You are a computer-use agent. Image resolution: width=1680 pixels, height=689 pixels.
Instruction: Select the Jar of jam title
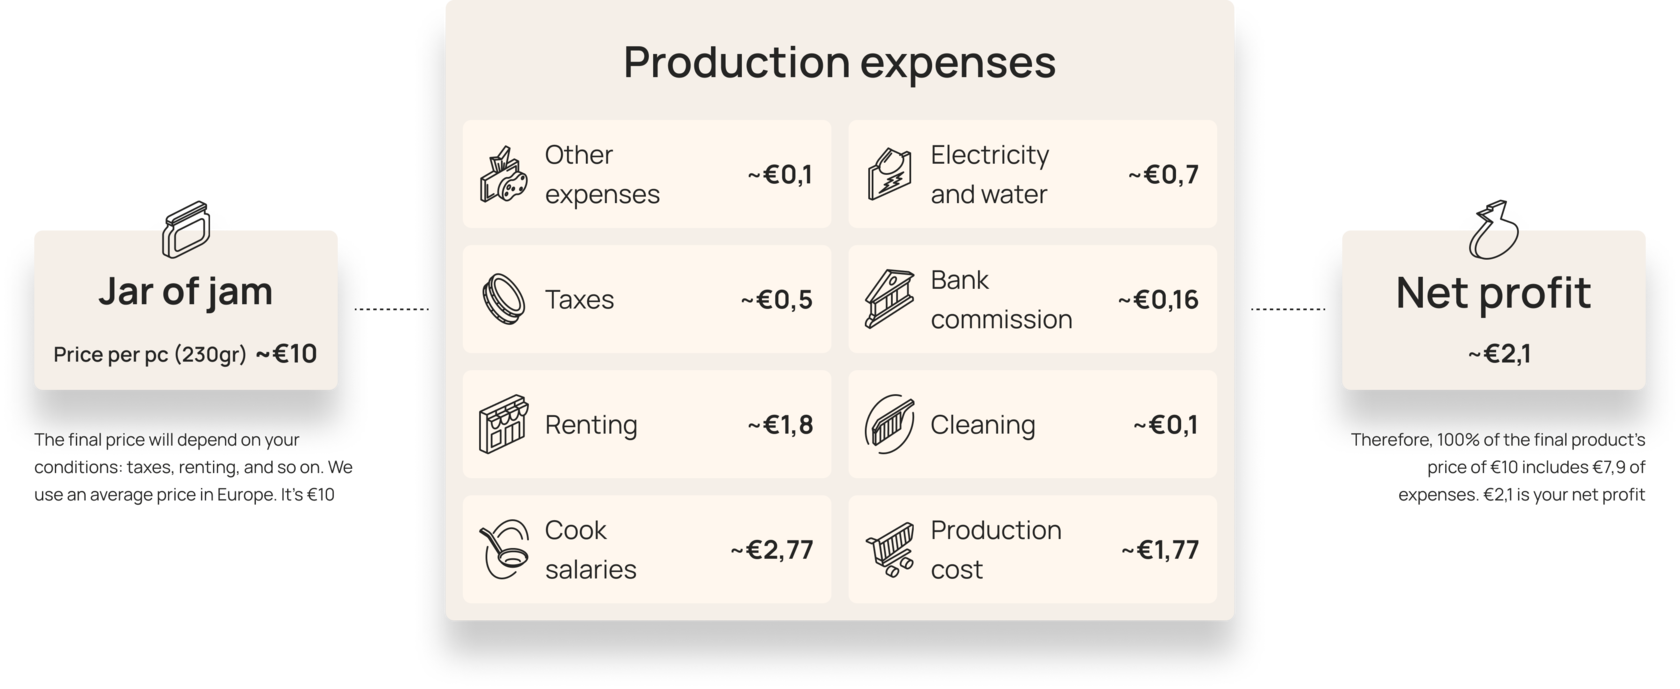pos(186,292)
